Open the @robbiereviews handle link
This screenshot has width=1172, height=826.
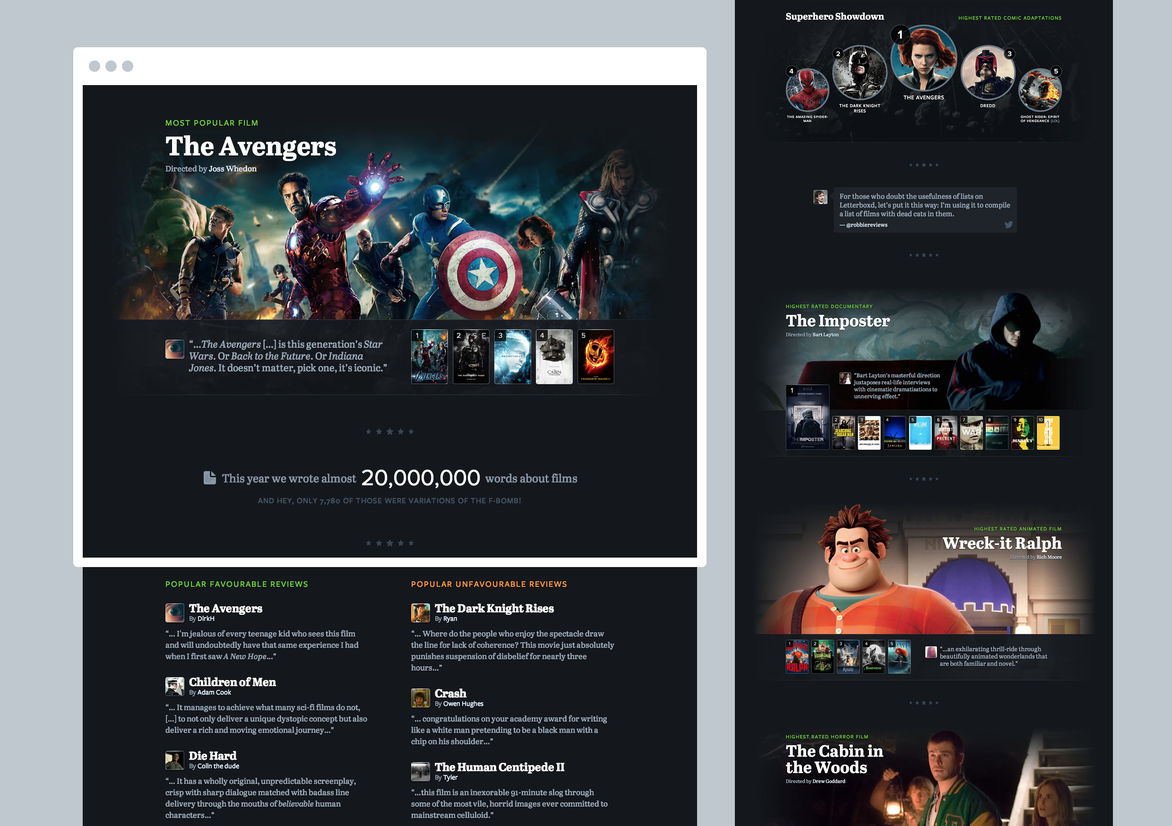coord(866,225)
